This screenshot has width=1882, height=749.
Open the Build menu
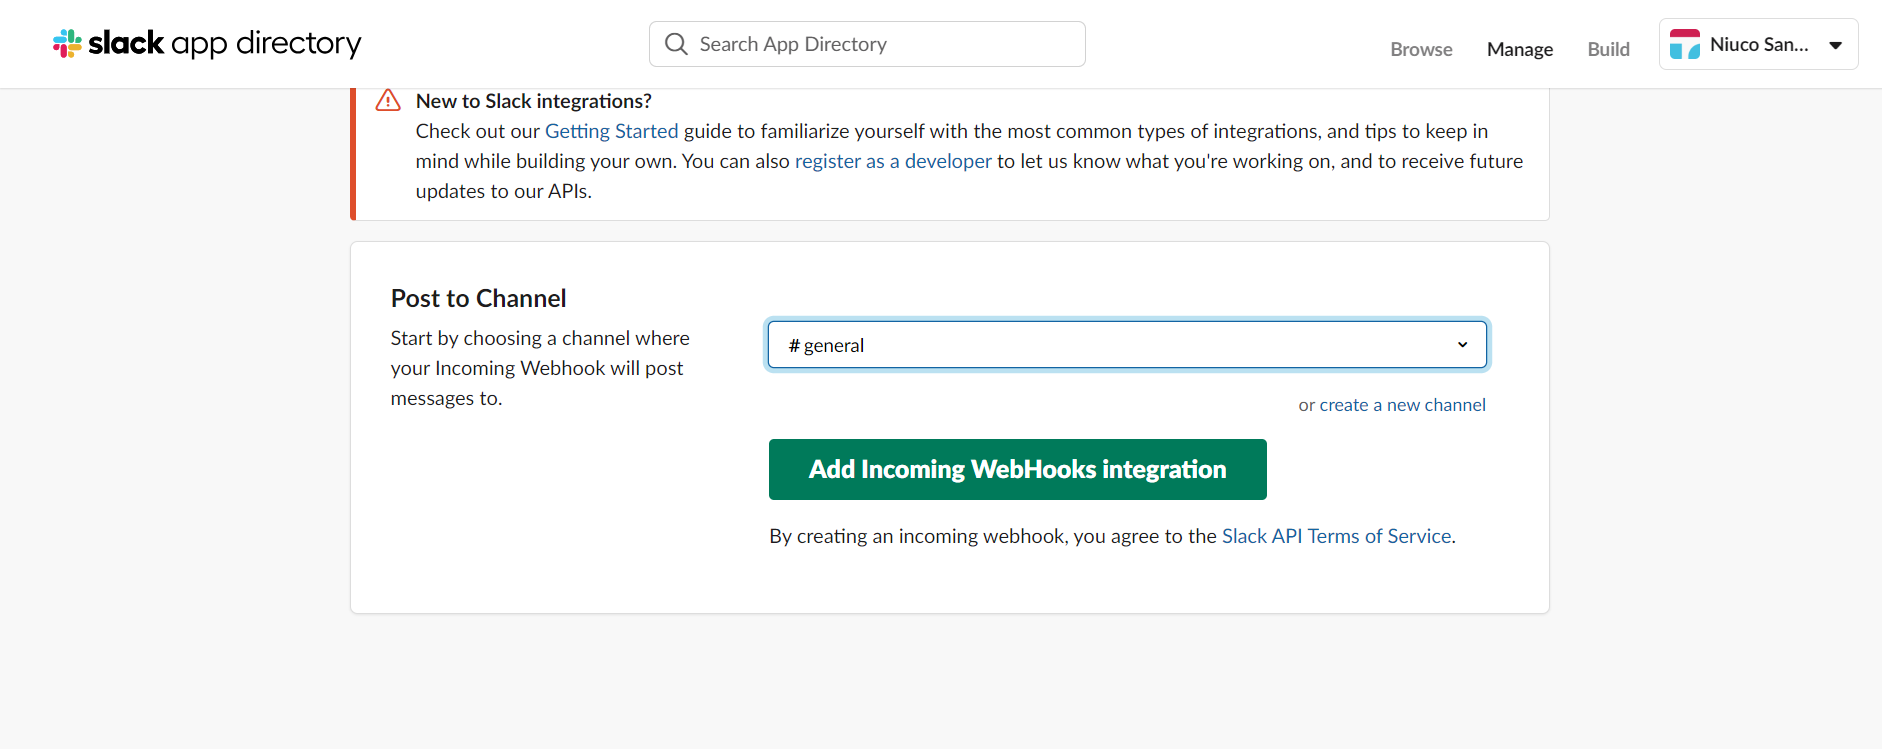[1608, 49]
